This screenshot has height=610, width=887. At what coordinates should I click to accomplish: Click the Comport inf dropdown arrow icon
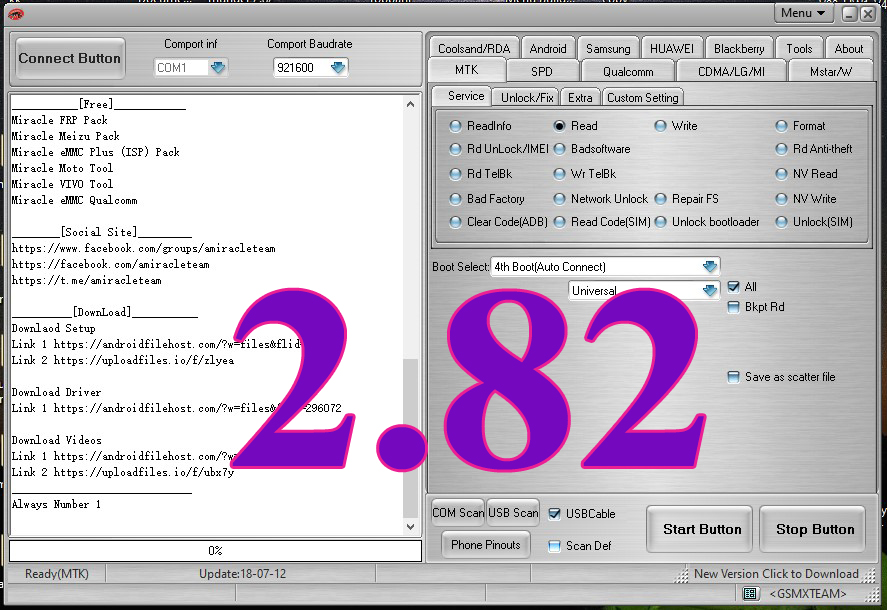218,66
